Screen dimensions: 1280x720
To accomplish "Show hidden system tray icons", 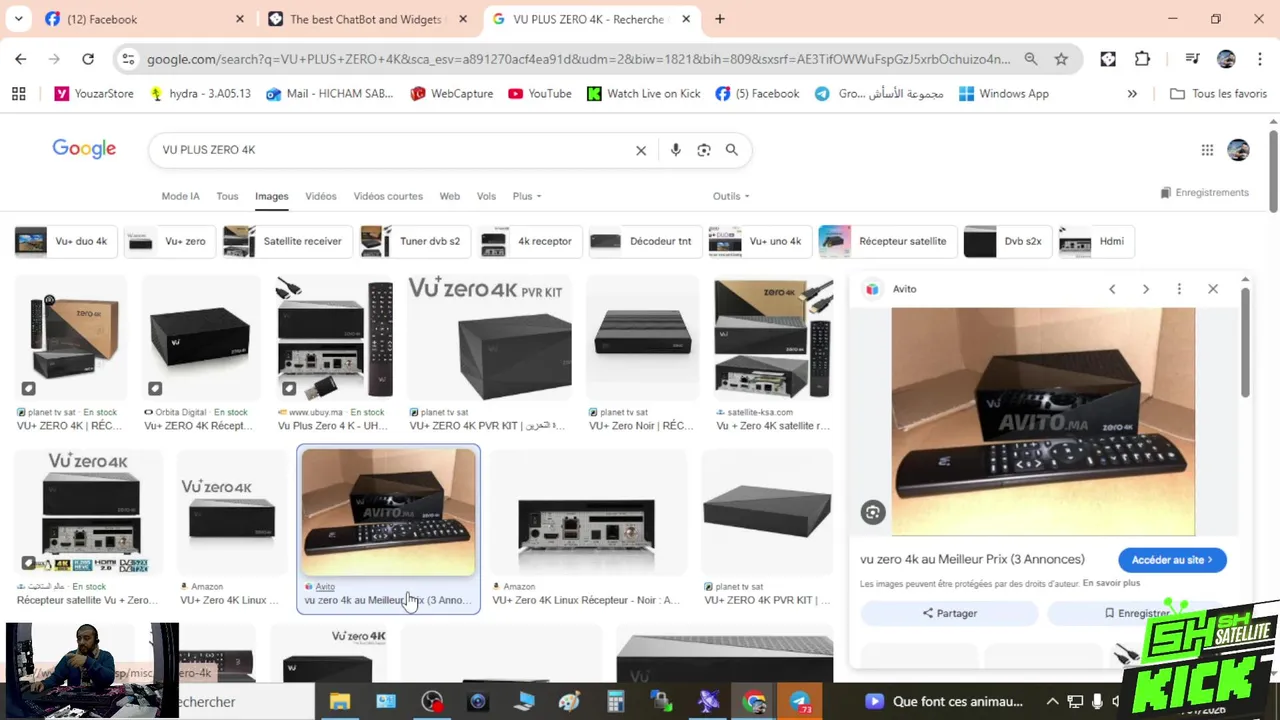I will tap(1052, 702).
